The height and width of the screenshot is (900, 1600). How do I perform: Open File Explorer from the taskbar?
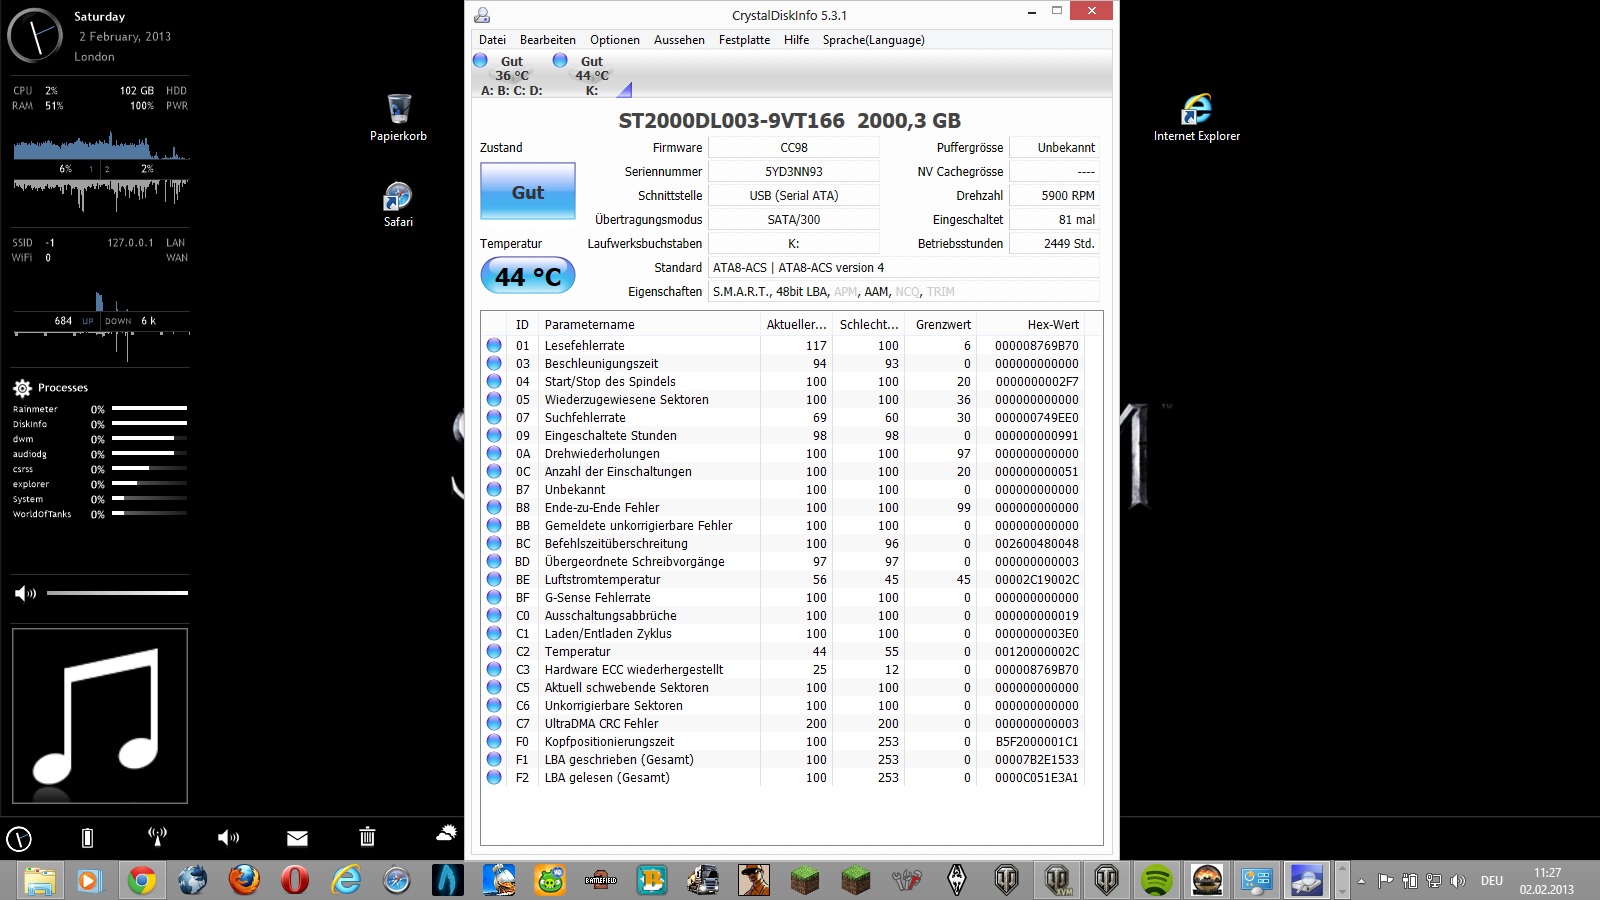coord(40,880)
